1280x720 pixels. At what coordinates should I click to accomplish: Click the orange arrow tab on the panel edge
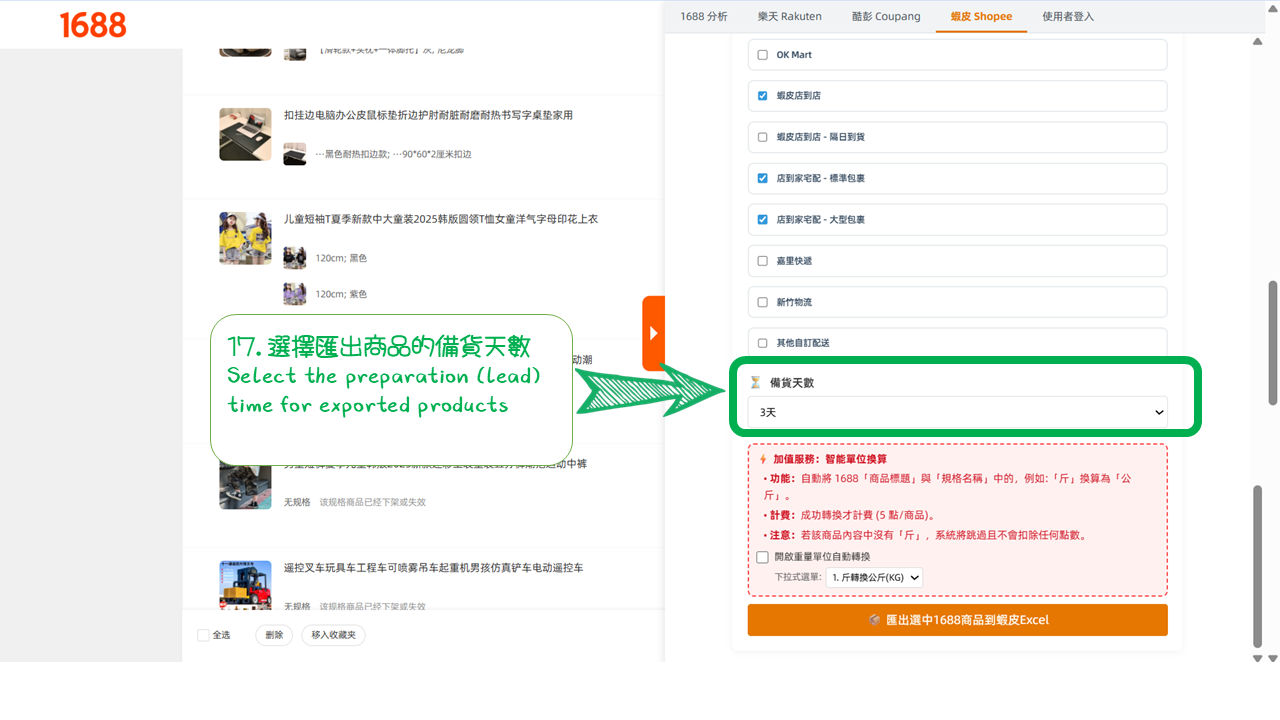pyautogui.click(x=655, y=333)
